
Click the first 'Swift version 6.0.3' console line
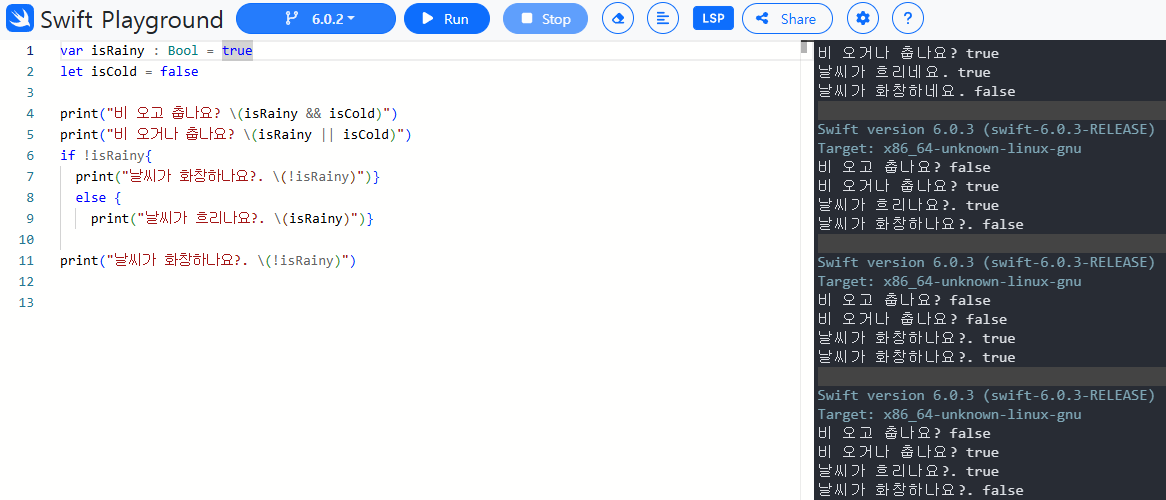coord(985,129)
